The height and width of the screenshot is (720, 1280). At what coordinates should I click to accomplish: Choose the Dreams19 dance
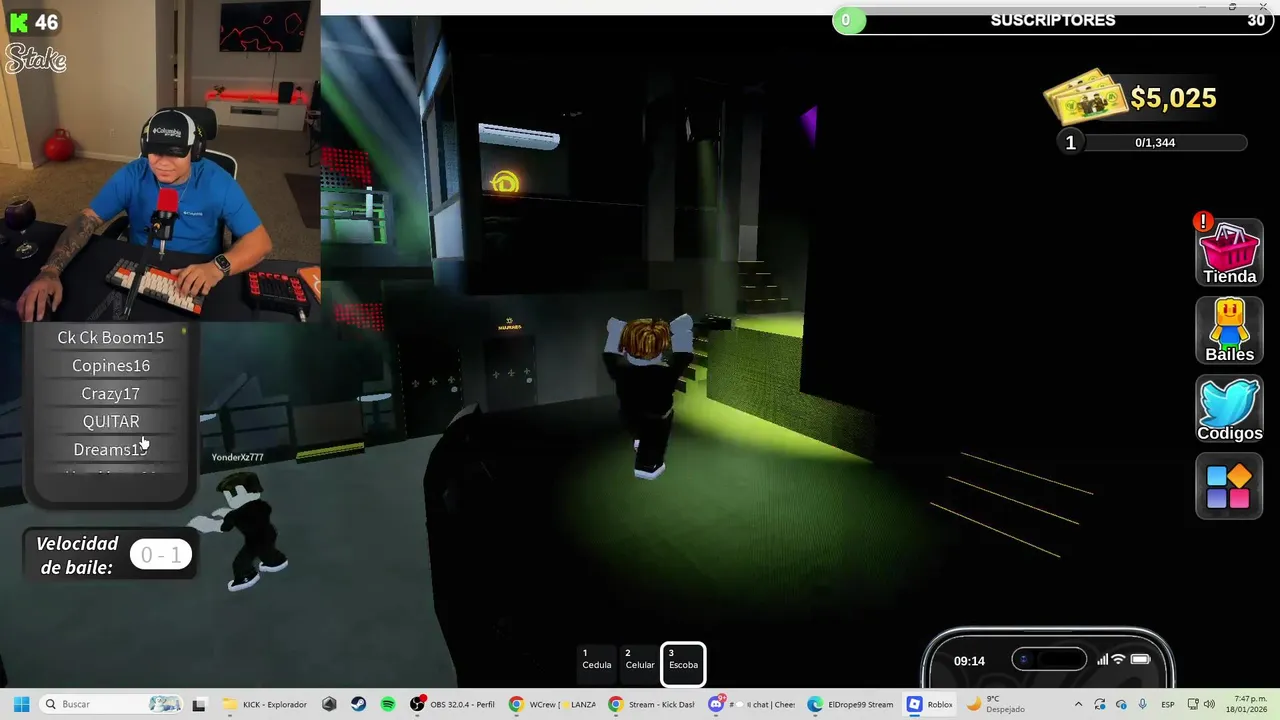click(x=110, y=450)
